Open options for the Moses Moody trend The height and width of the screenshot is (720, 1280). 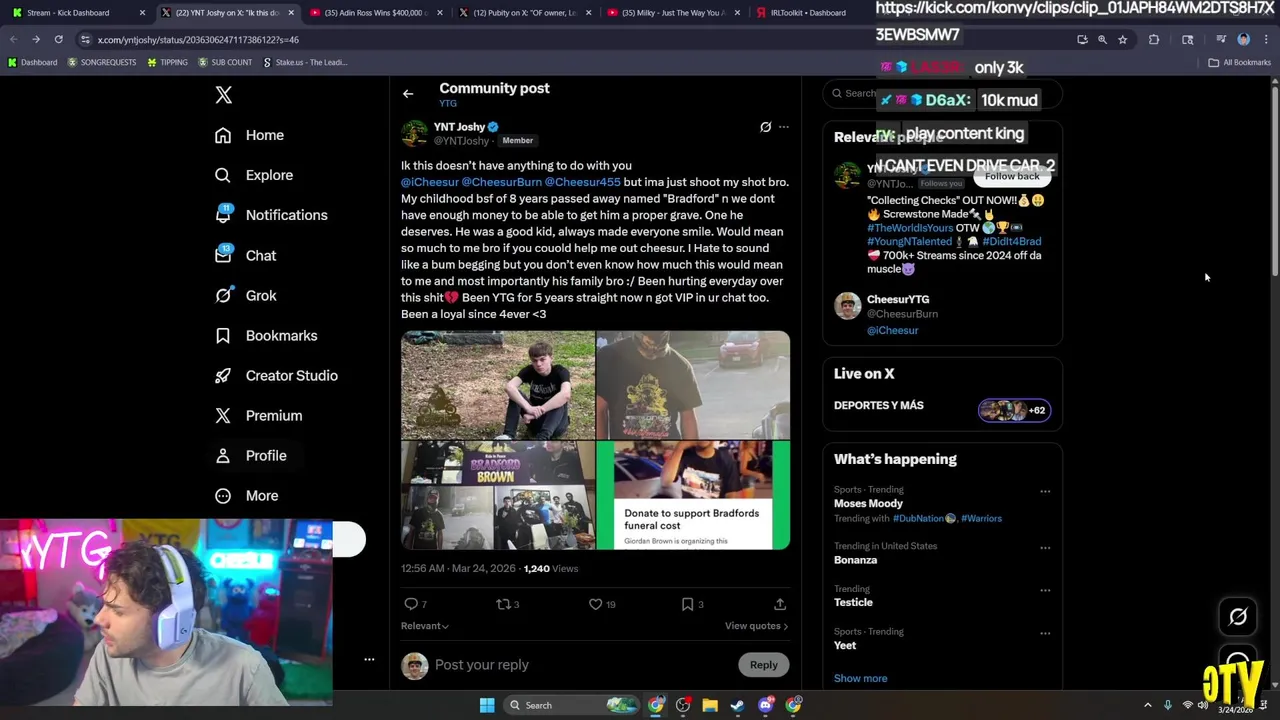pos(1045,491)
